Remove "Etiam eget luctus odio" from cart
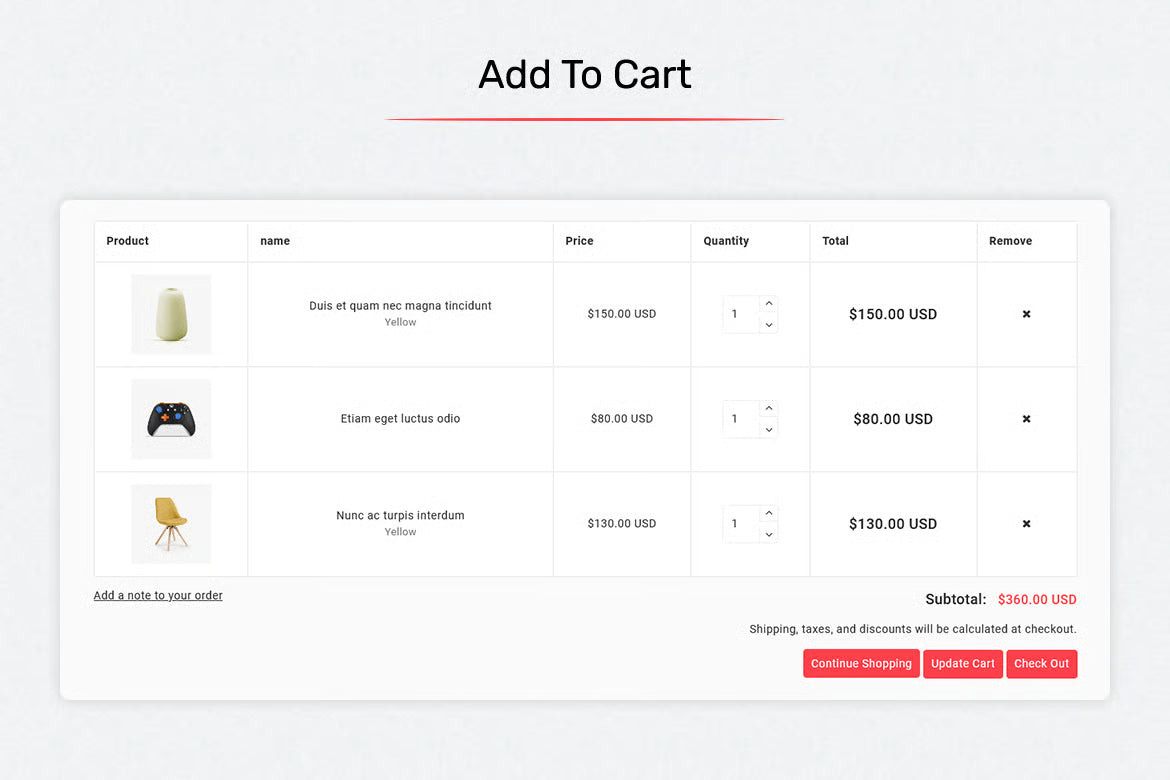The image size is (1170, 780). click(x=1026, y=419)
